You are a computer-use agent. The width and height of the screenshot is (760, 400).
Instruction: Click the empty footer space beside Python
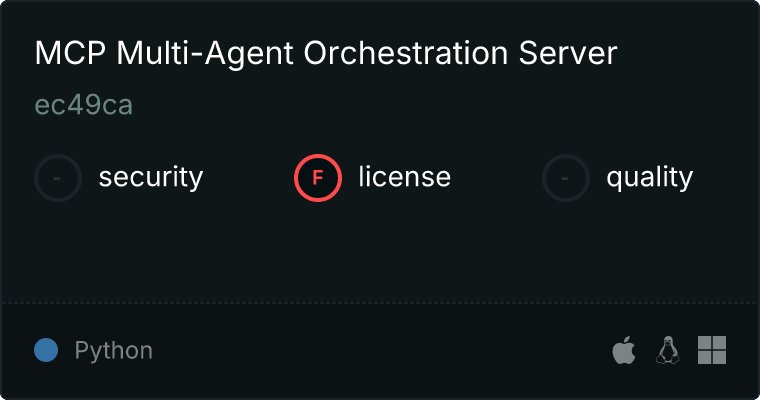pos(380,350)
